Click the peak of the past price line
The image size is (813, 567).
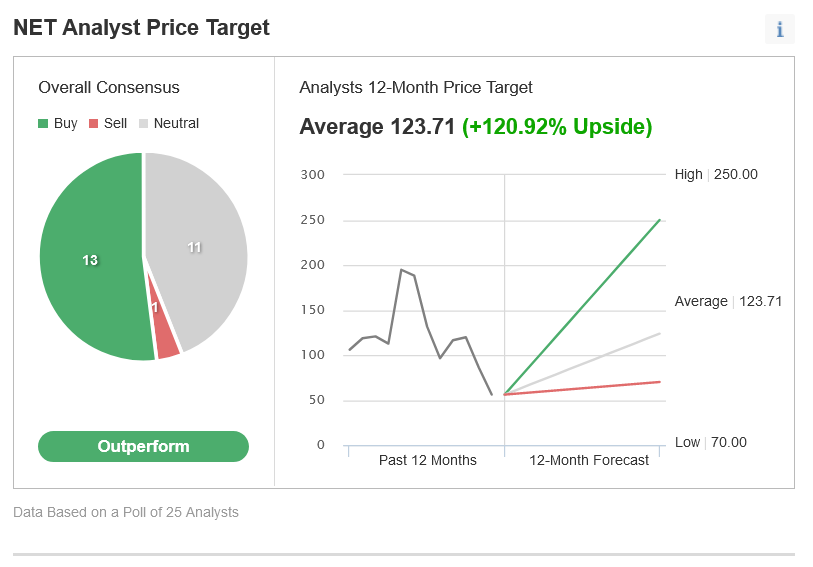tap(401, 270)
